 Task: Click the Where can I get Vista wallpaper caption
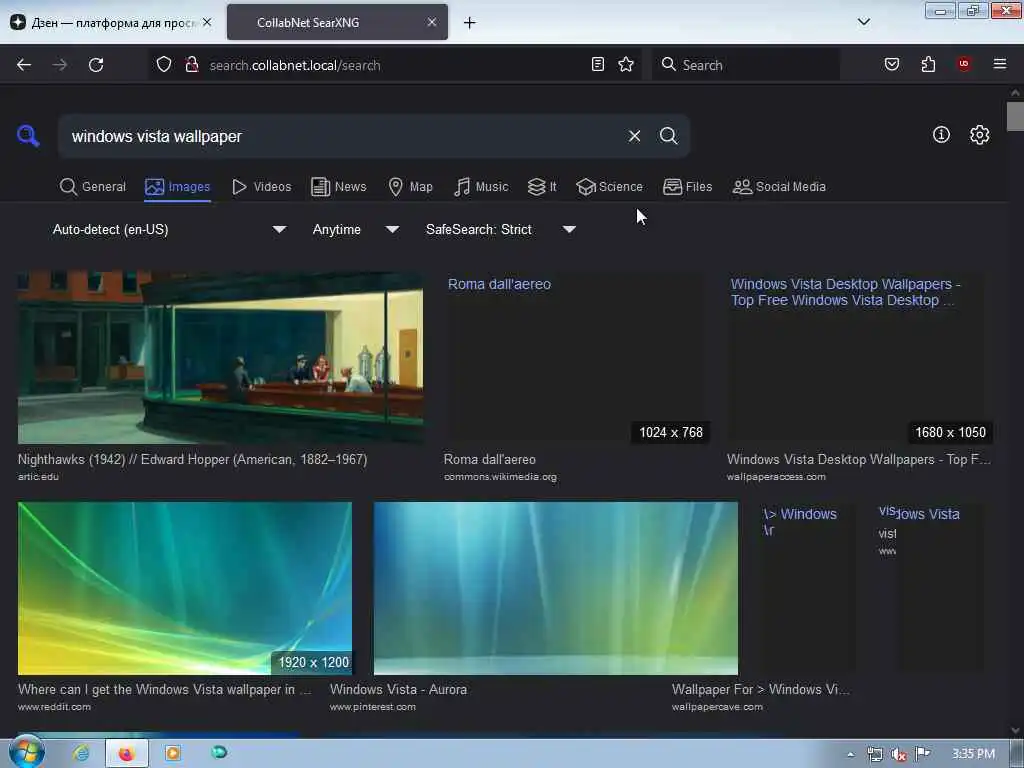click(165, 690)
